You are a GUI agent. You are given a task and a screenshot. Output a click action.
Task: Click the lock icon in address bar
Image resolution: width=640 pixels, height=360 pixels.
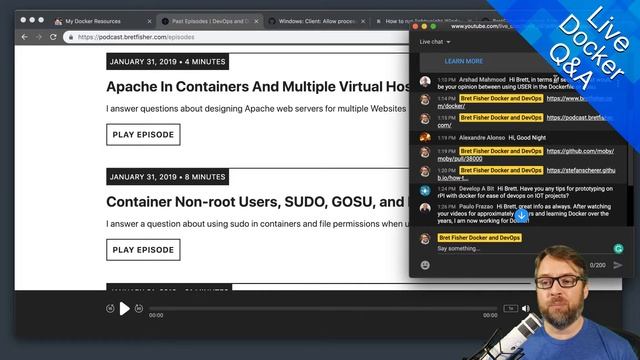(71, 37)
